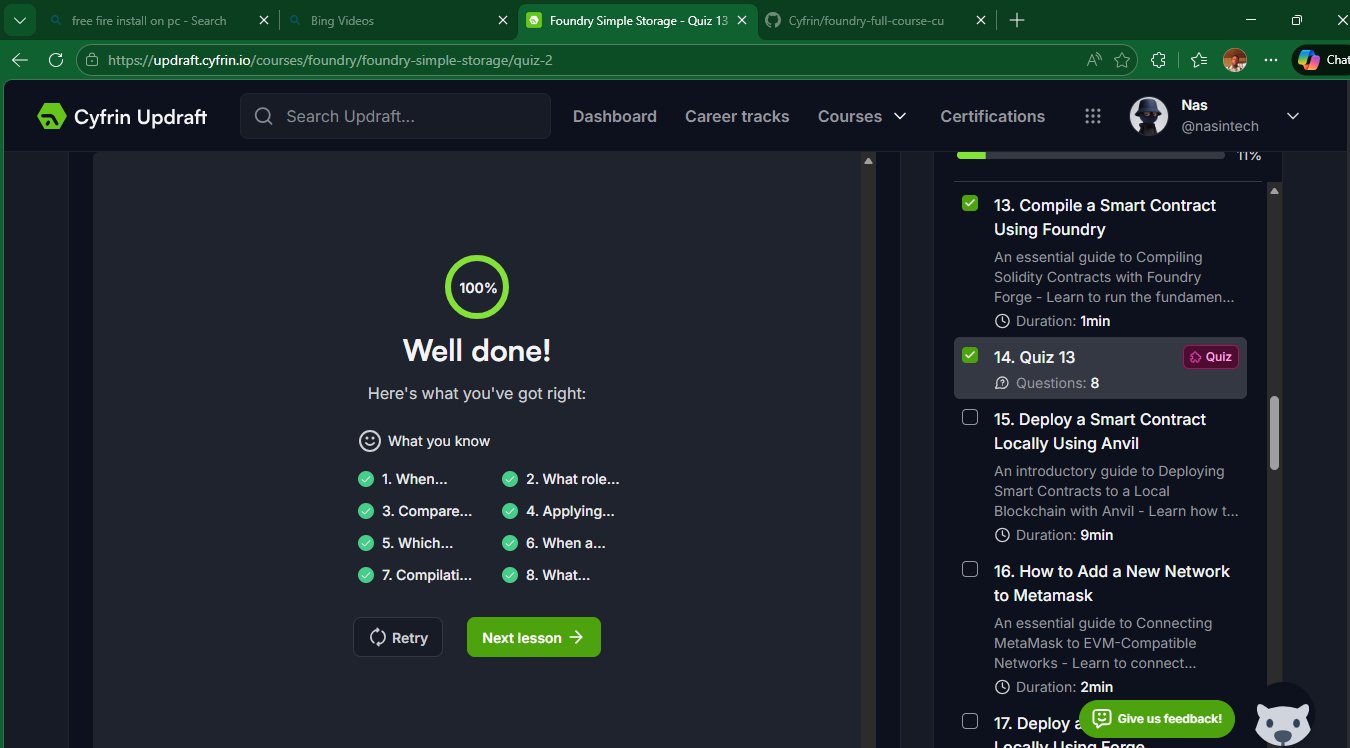
Task: Click the Cyfrin Updraft logo
Action: pyautogui.click(x=121, y=117)
